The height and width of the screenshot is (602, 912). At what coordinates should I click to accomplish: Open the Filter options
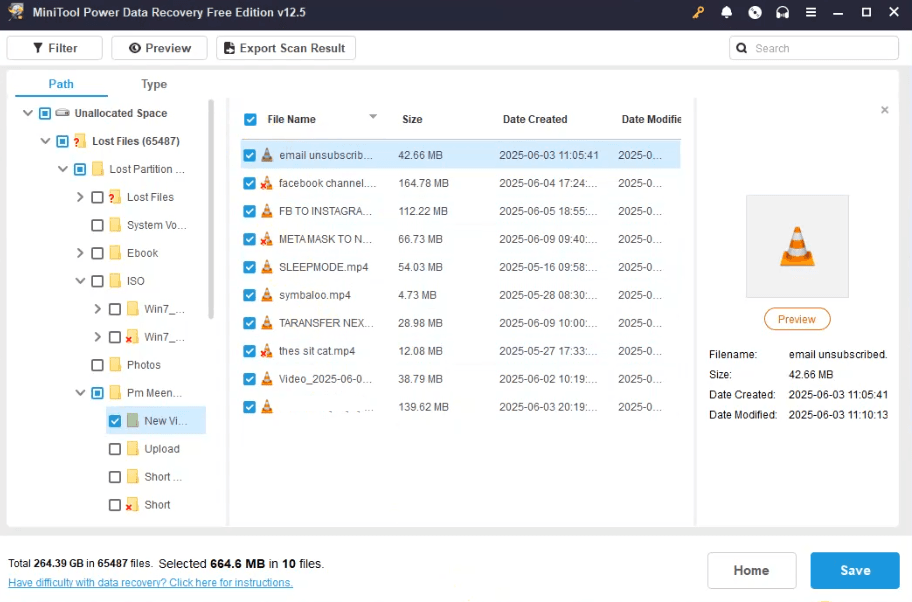(55, 48)
